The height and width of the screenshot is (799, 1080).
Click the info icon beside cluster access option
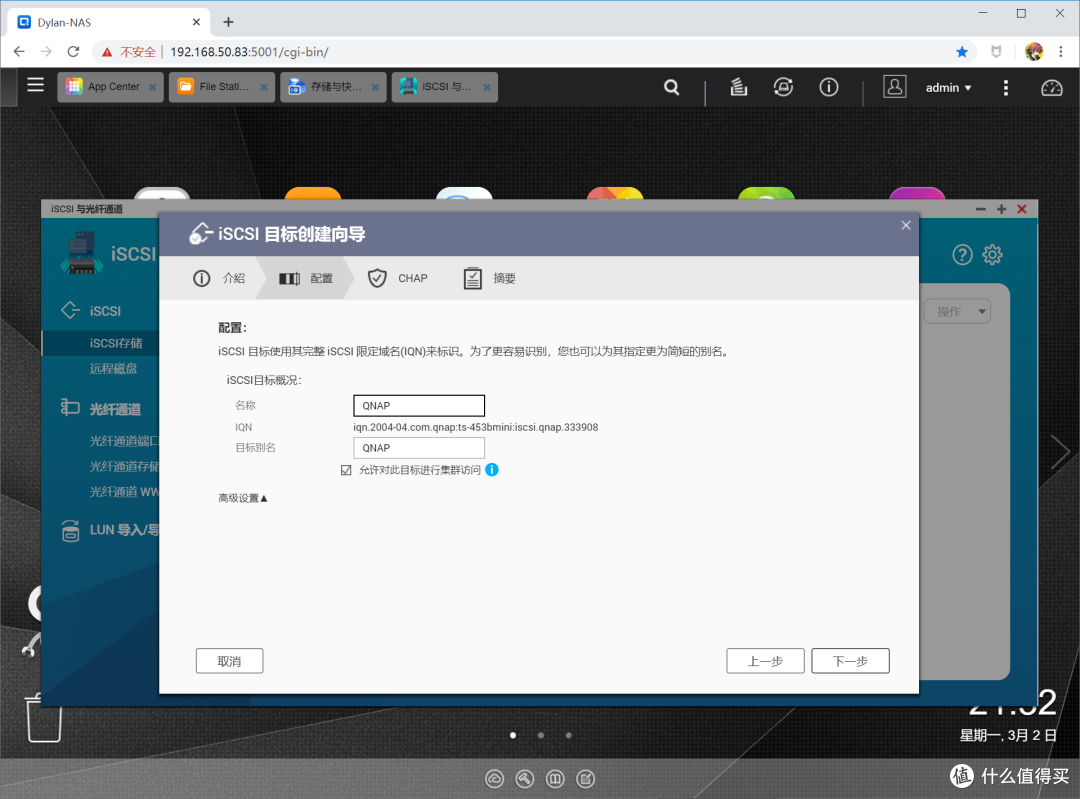492,470
